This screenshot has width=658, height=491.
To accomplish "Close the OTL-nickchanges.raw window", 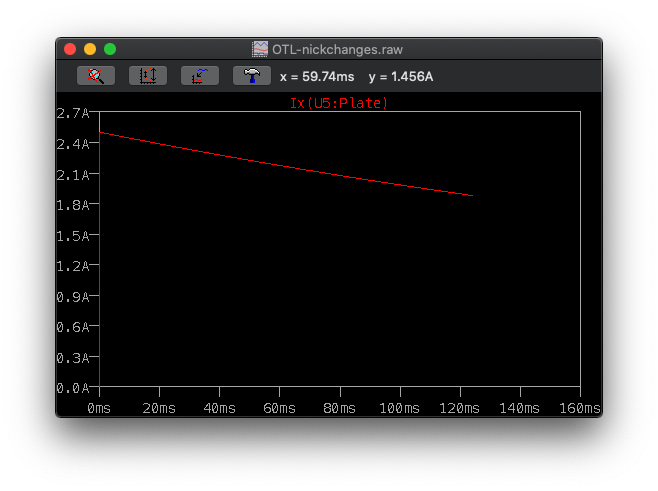I will (70, 49).
